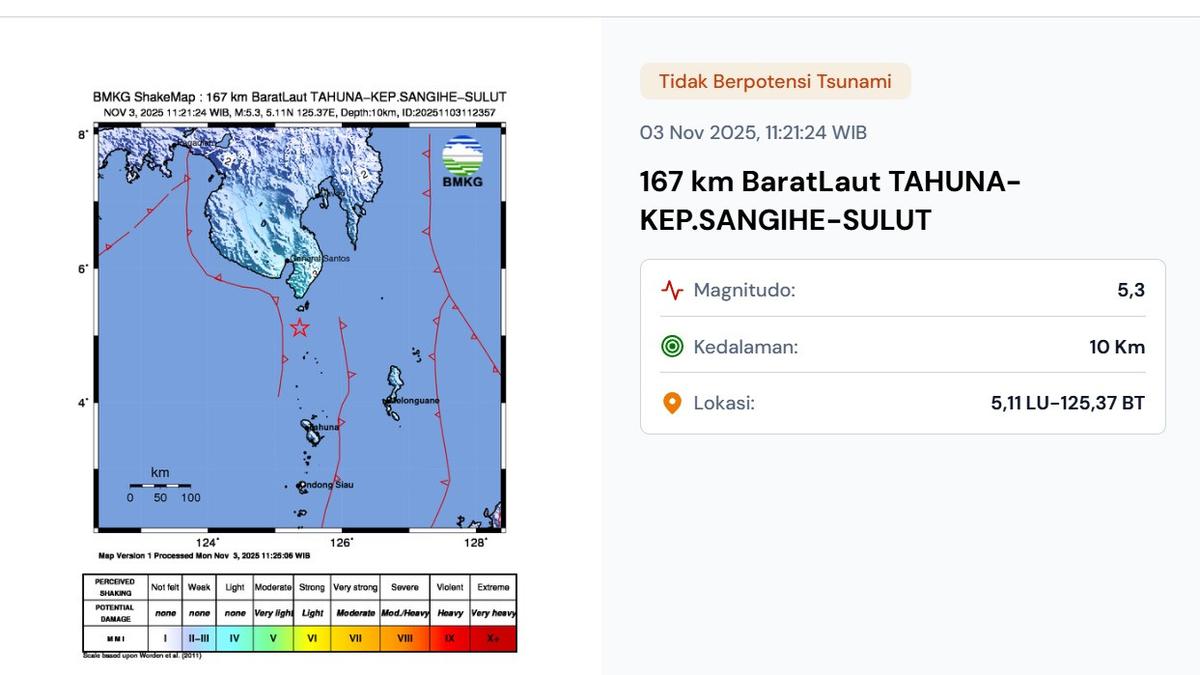
Task: Click the Magnitudo pulse icon
Action: [x=672, y=291]
